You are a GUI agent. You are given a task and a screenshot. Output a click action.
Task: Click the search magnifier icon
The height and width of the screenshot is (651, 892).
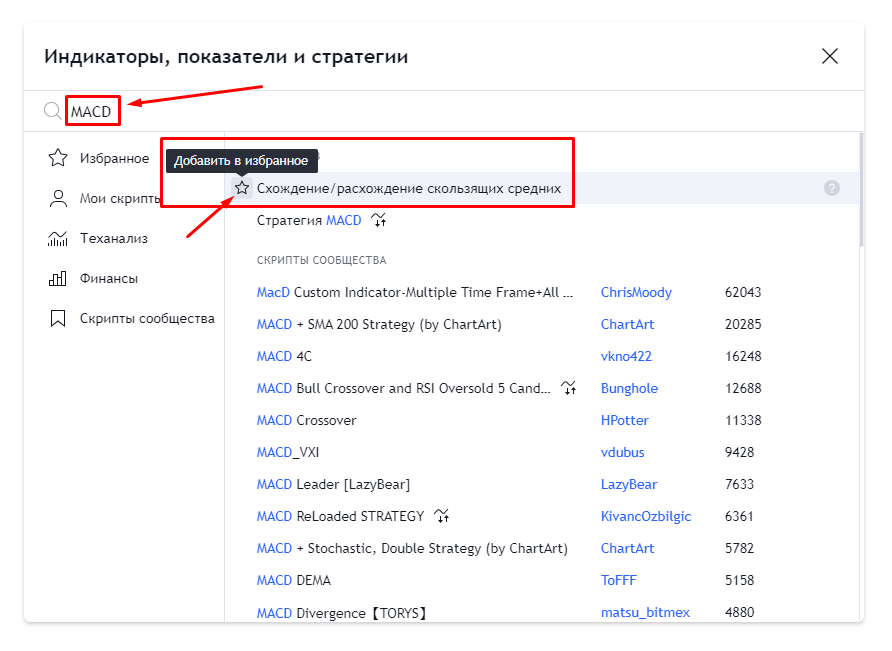pos(52,110)
